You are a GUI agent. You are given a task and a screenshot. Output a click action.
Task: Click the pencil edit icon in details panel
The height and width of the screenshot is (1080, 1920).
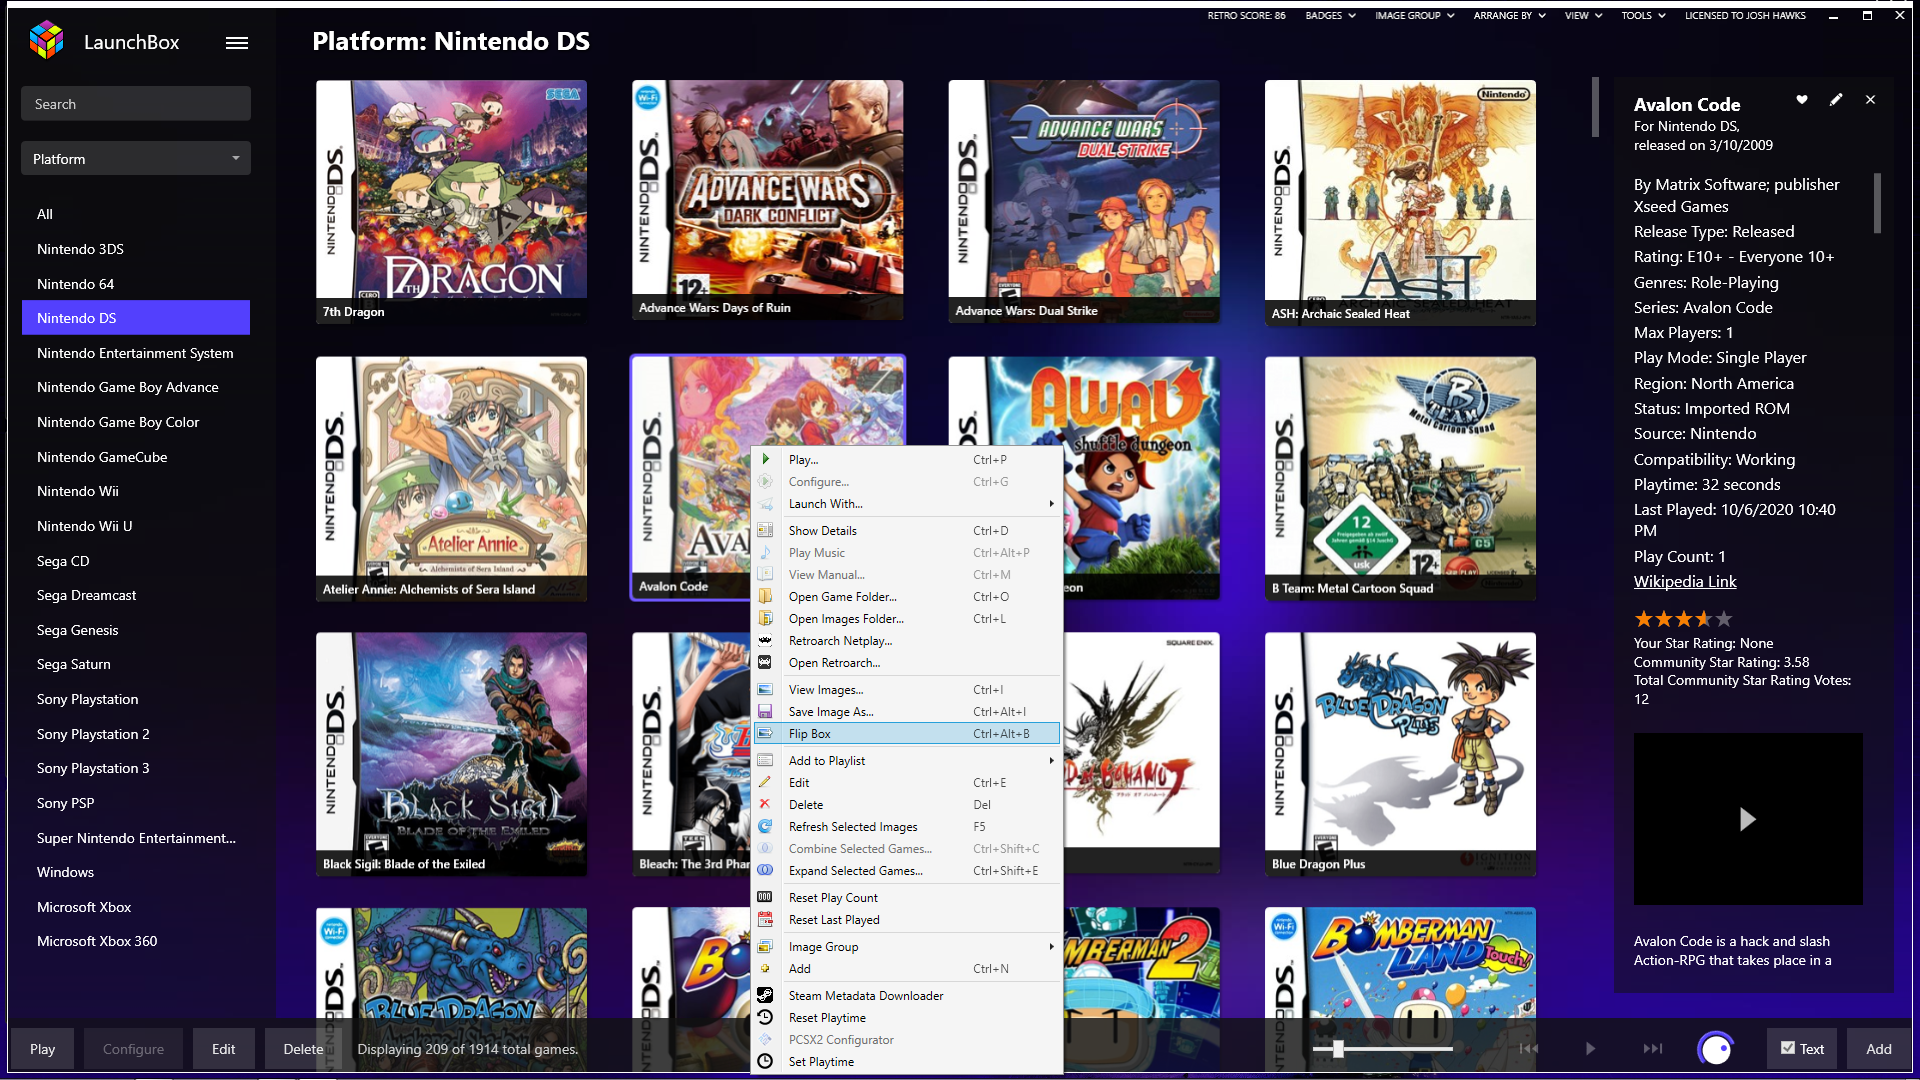tap(1836, 100)
